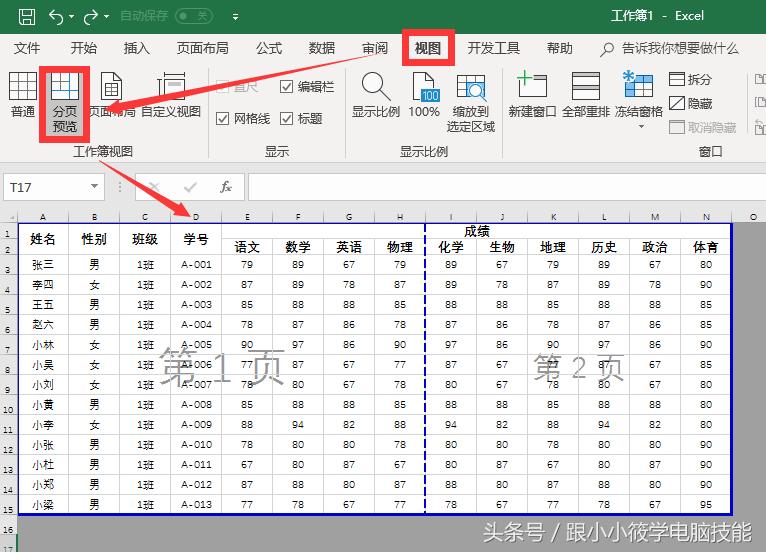Click the 体育 column heading cell

(x=705, y=247)
